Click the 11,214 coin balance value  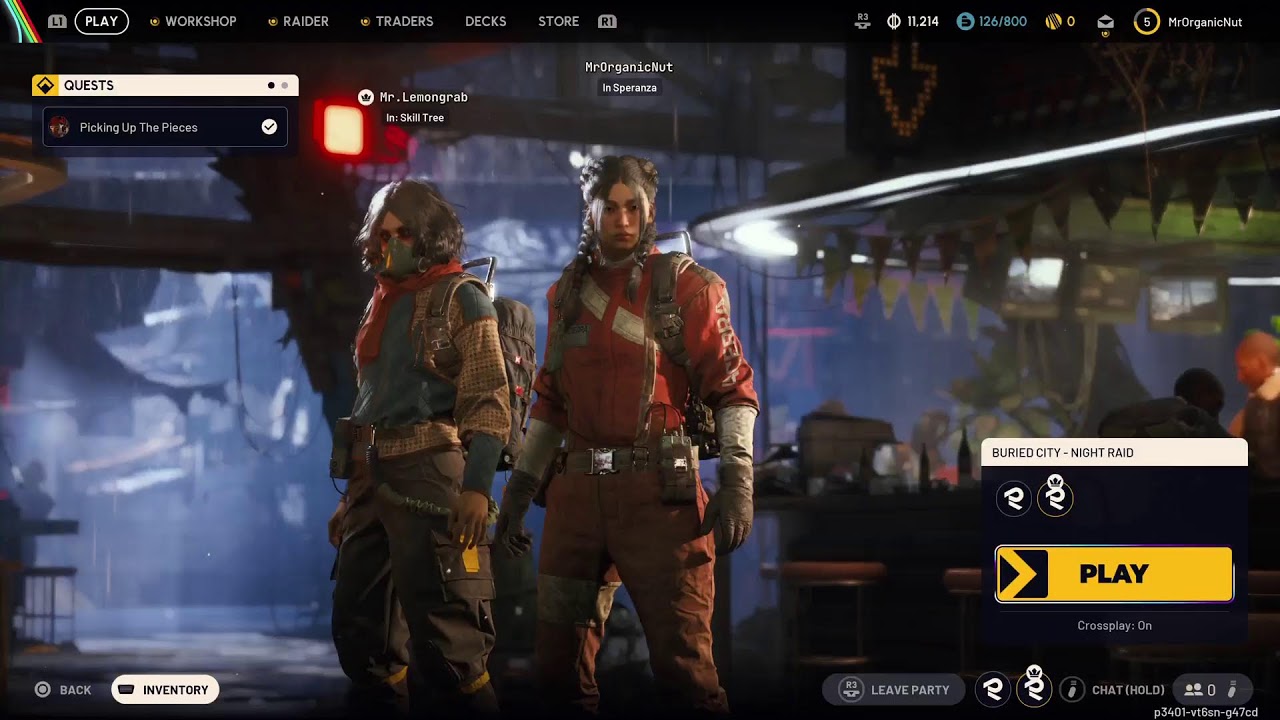coord(923,21)
